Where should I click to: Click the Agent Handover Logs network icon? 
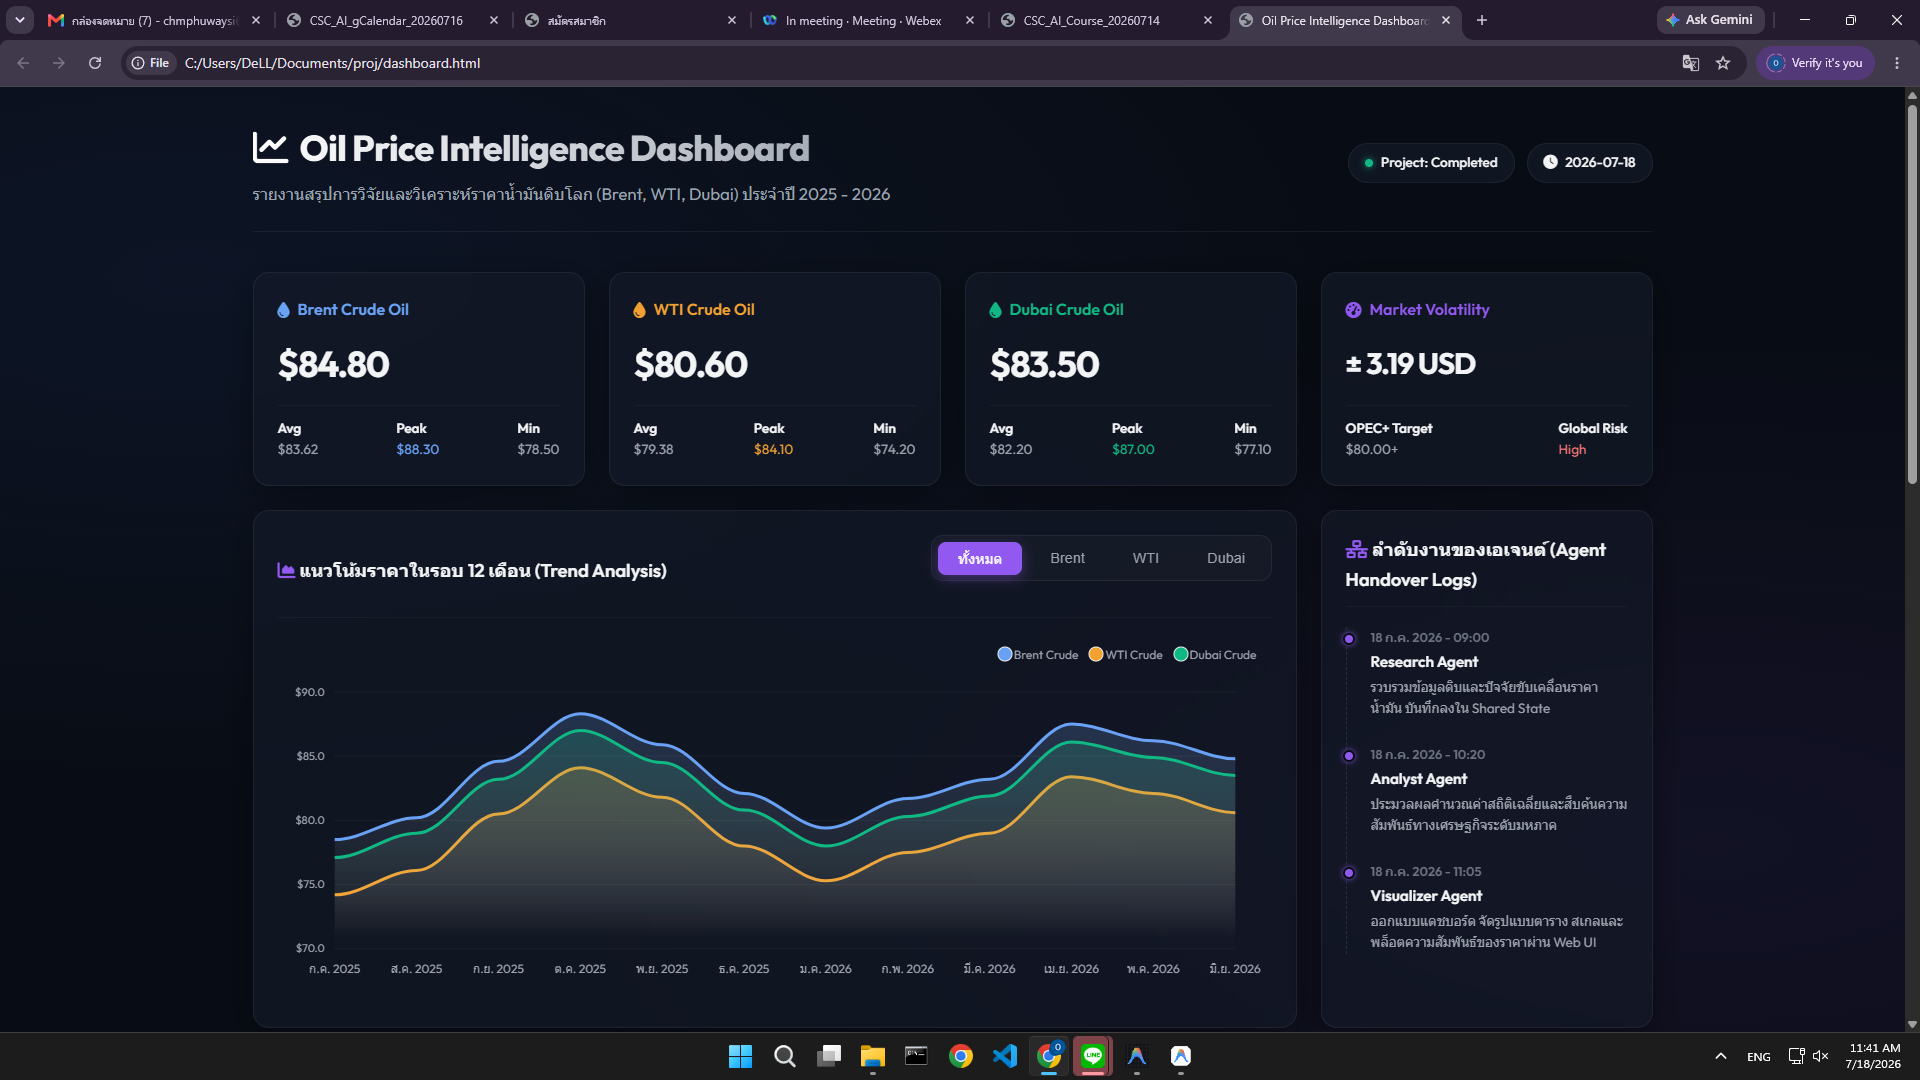(x=1356, y=549)
